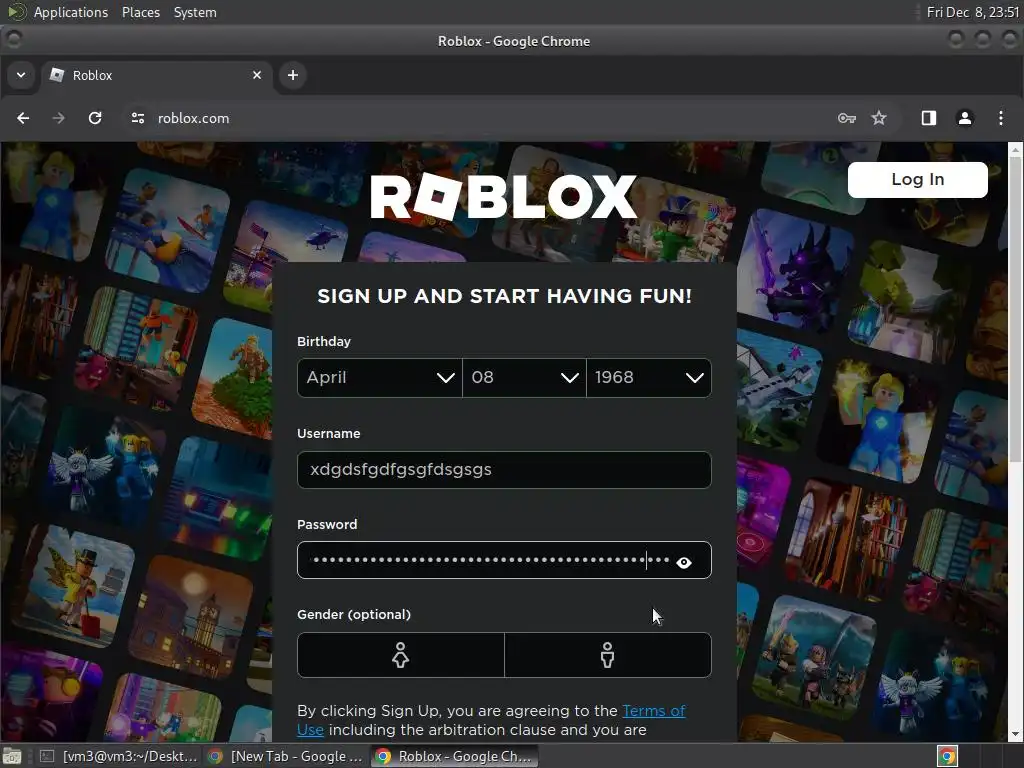Click the Applications menu logo icon
1024x768 pixels.
tap(16, 12)
